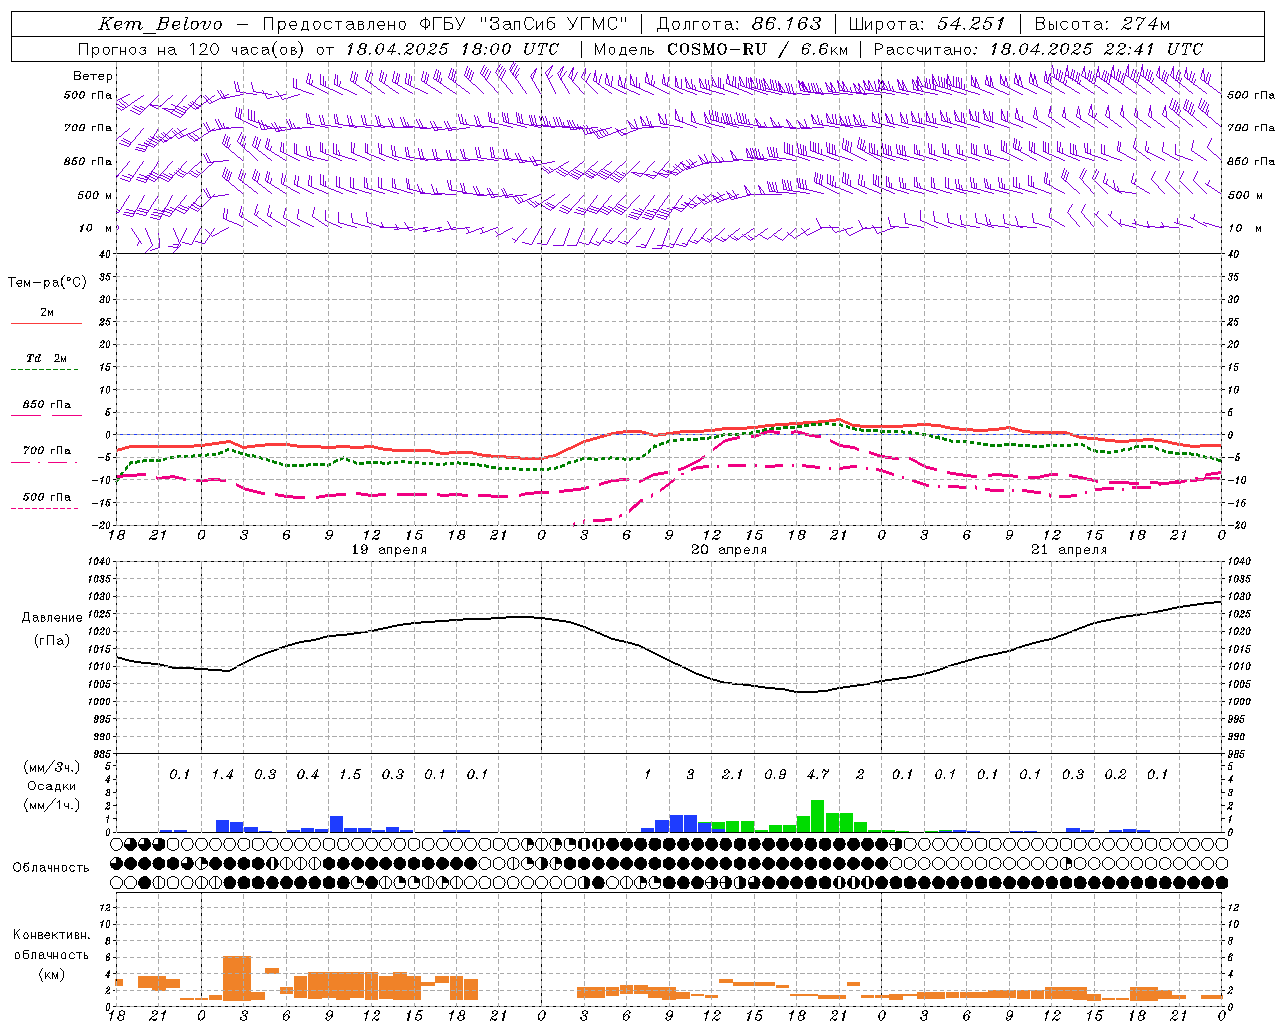Click the 'Конвективн.' label
This screenshot has width=1280, height=1024.
(x=52, y=935)
